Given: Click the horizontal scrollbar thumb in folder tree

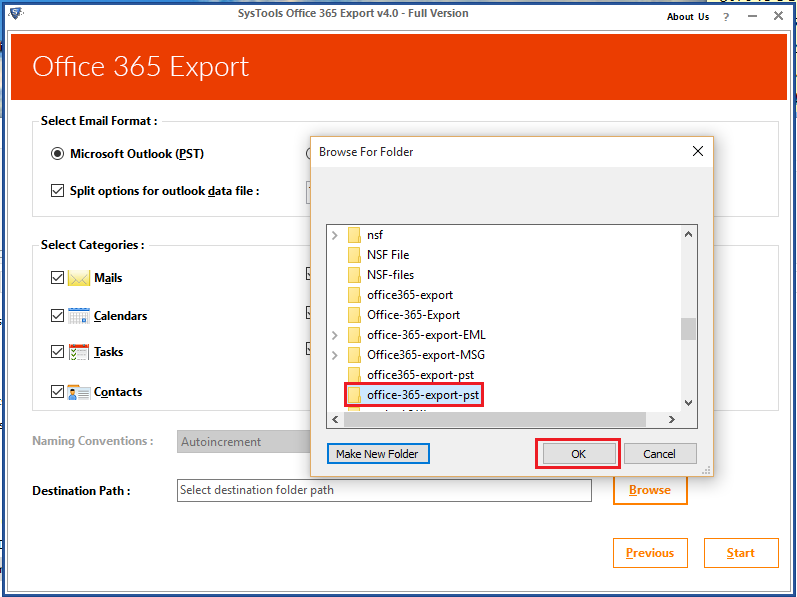Looking at the screenshot, I should tap(495, 420).
